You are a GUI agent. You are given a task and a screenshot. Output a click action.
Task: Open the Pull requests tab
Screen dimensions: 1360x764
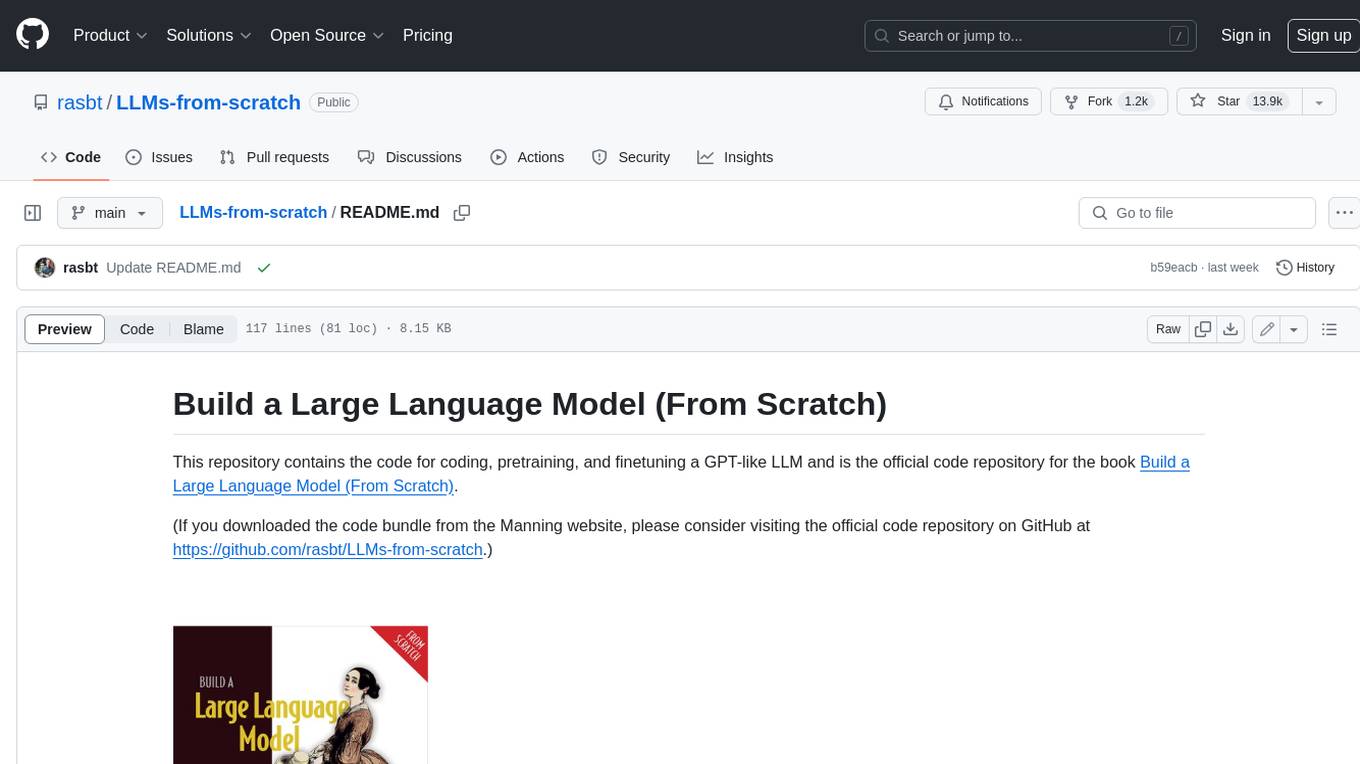(x=274, y=157)
